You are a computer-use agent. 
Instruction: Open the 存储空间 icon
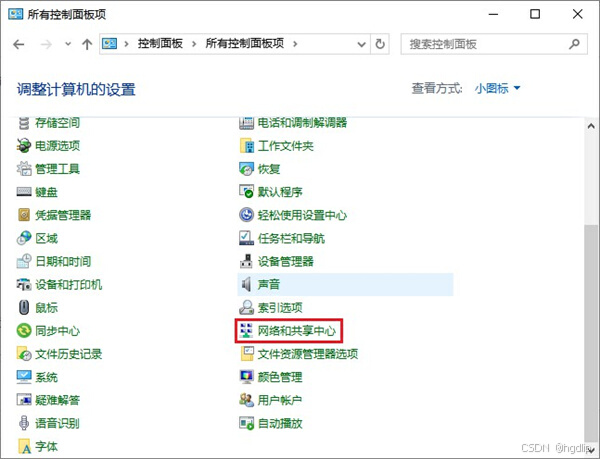[24, 123]
